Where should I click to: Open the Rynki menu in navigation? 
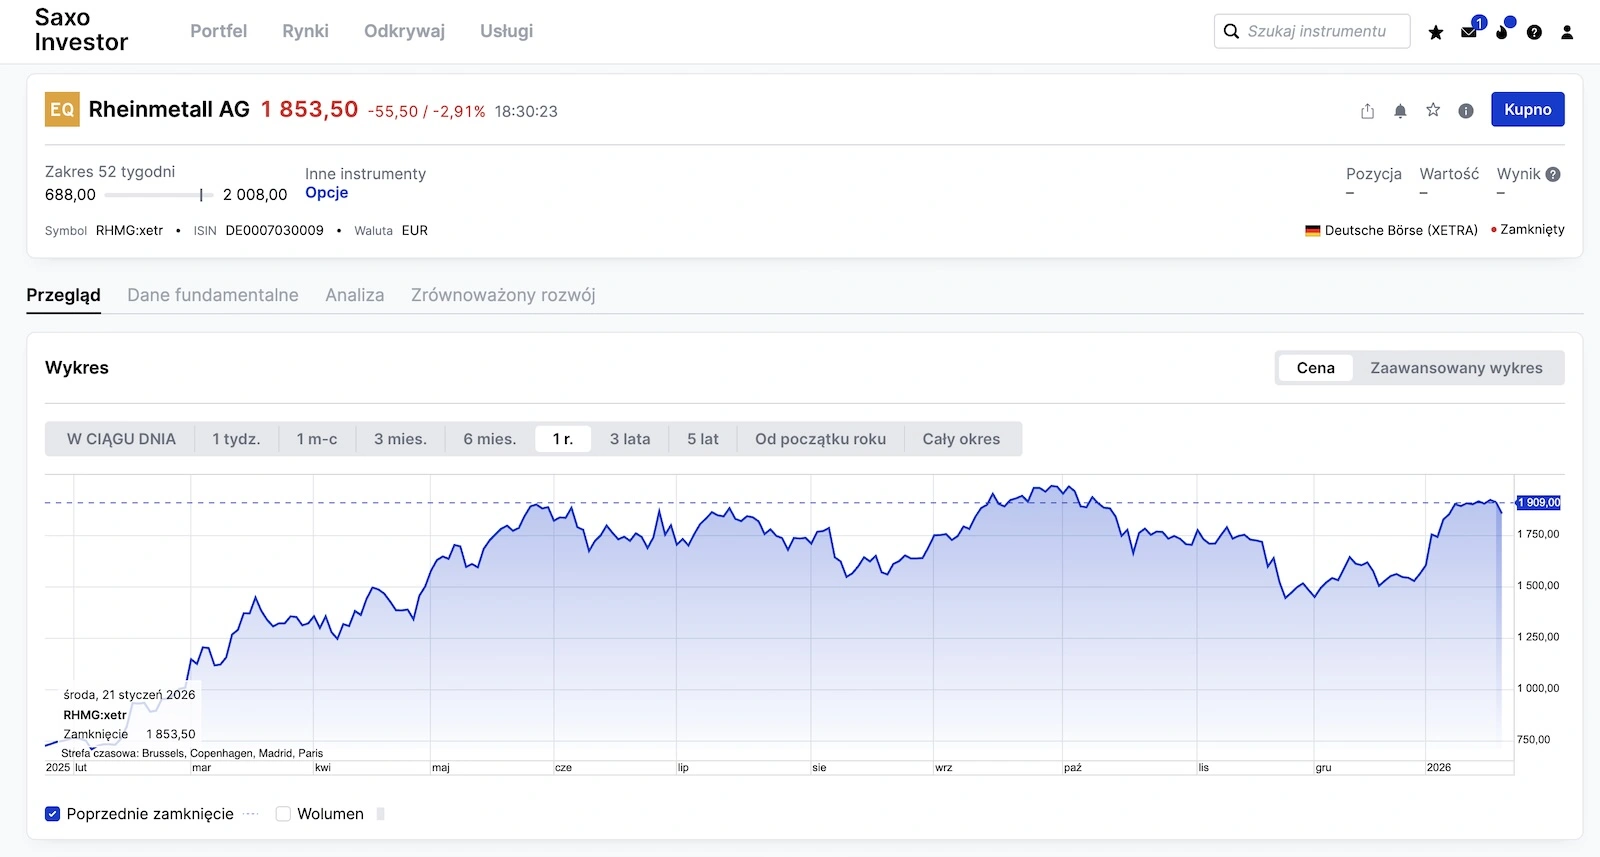click(305, 31)
